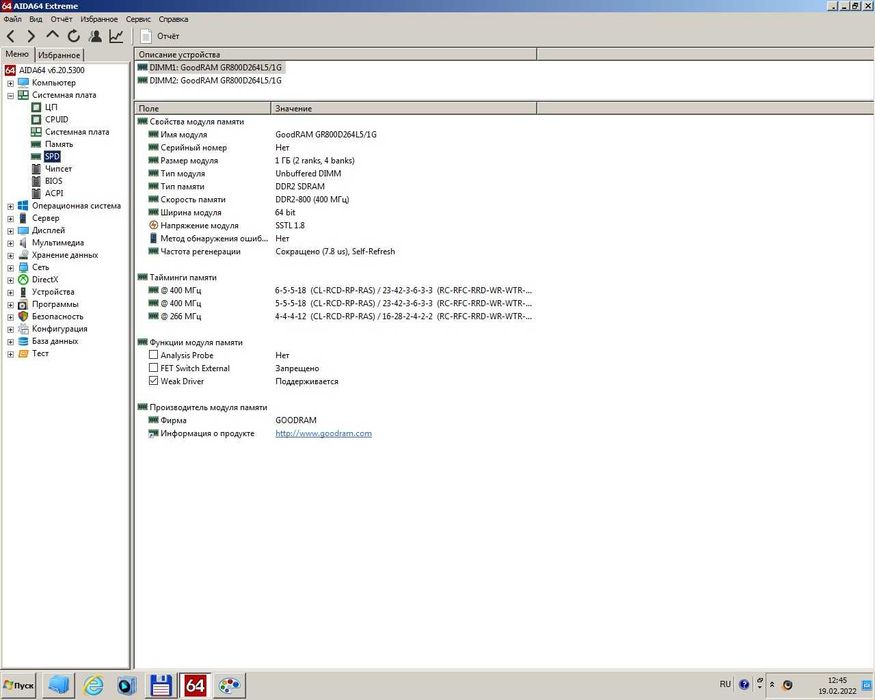Select the @ 266 МГц timings row
The image size is (875, 700).
tap(336, 317)
